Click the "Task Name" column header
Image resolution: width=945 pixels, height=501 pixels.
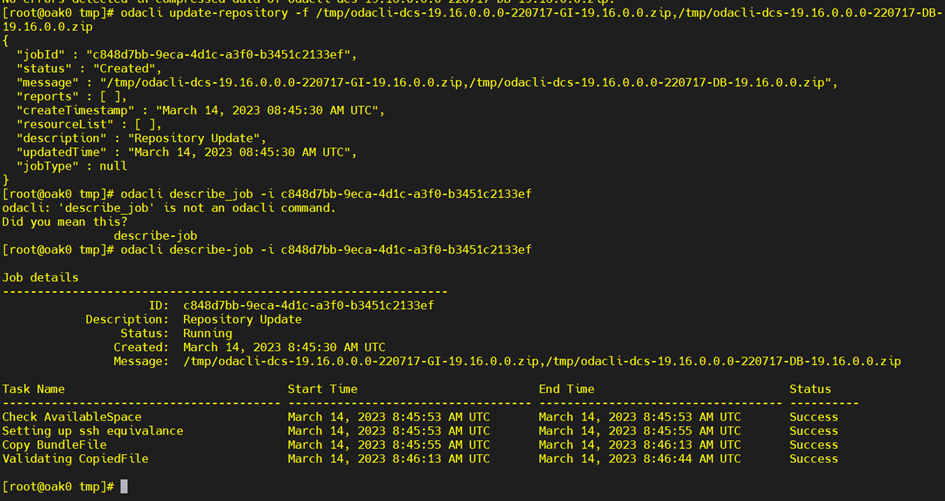coord(33,389)
